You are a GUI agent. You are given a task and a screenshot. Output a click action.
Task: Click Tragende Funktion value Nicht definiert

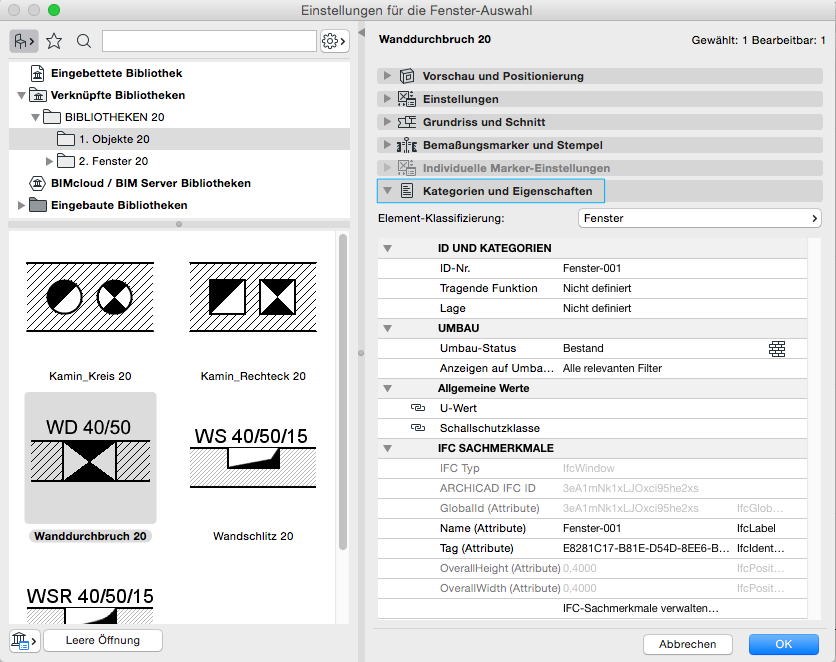click(x=597, y=288)
